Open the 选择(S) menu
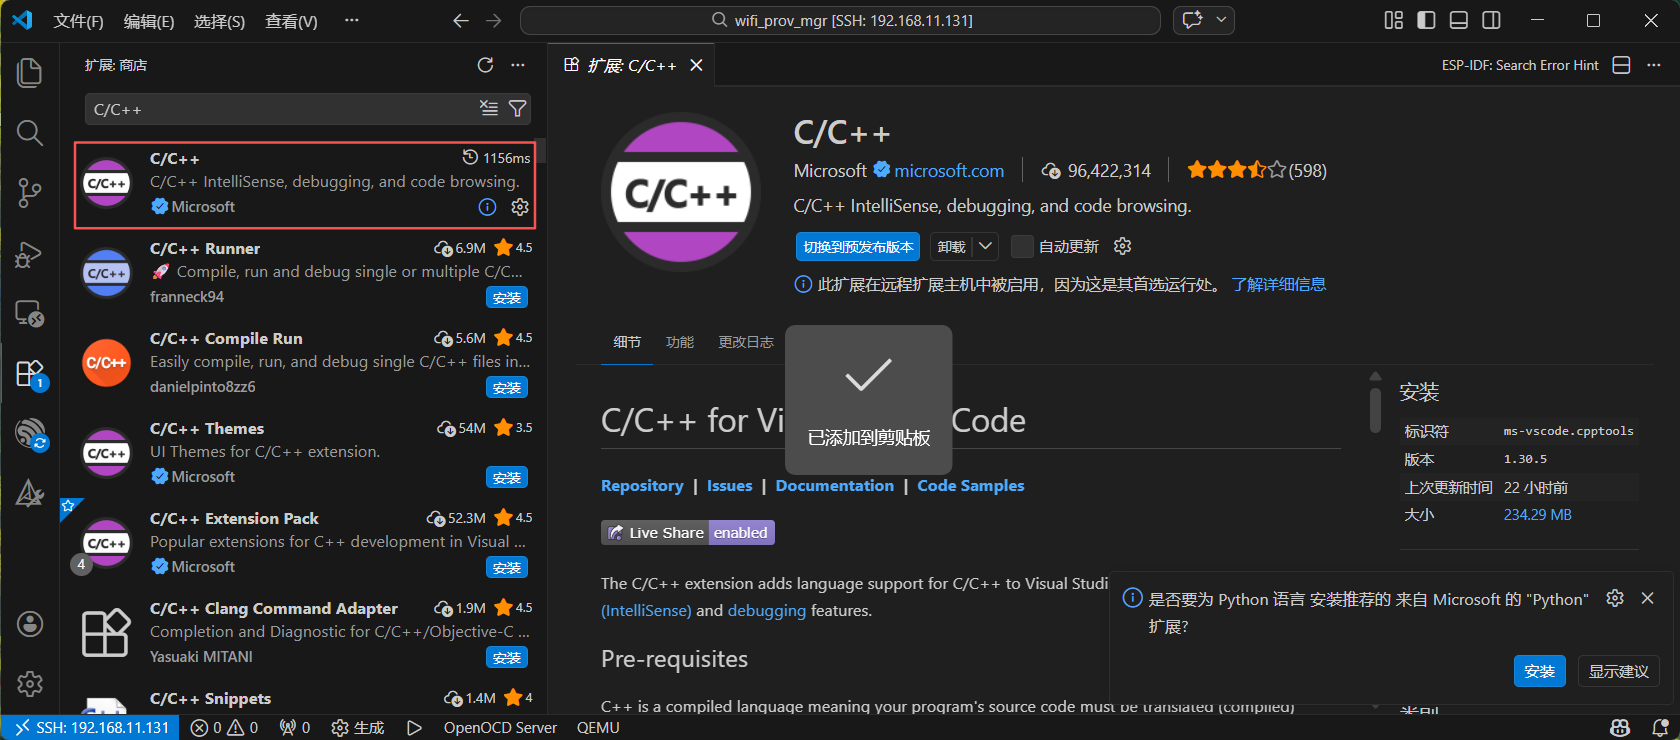This screenshot has width=1680, height=740. point(219,21)
